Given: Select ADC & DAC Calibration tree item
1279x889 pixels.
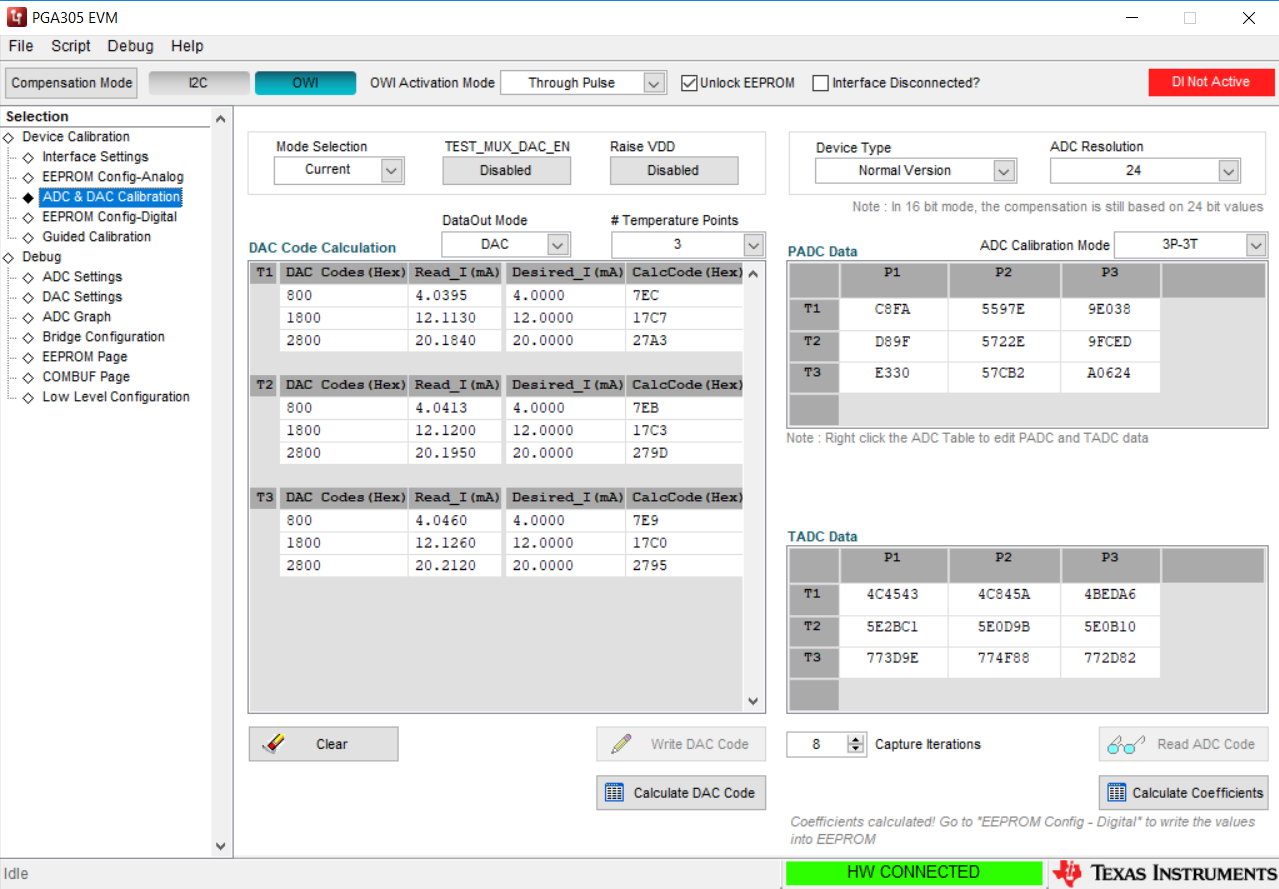Looking at the screenshot, I should (111, 197).
